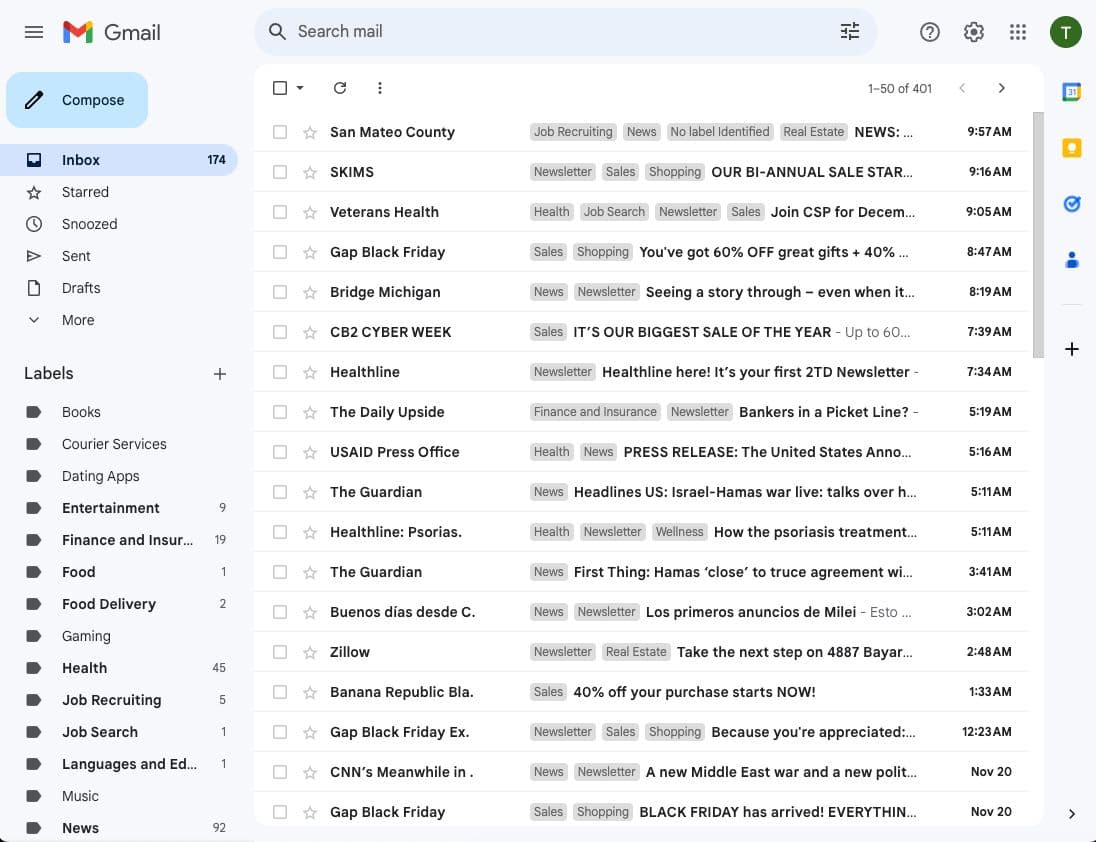1096x842 pixels.
Task: Open the Inbox folder
Action: pos(119,160)
